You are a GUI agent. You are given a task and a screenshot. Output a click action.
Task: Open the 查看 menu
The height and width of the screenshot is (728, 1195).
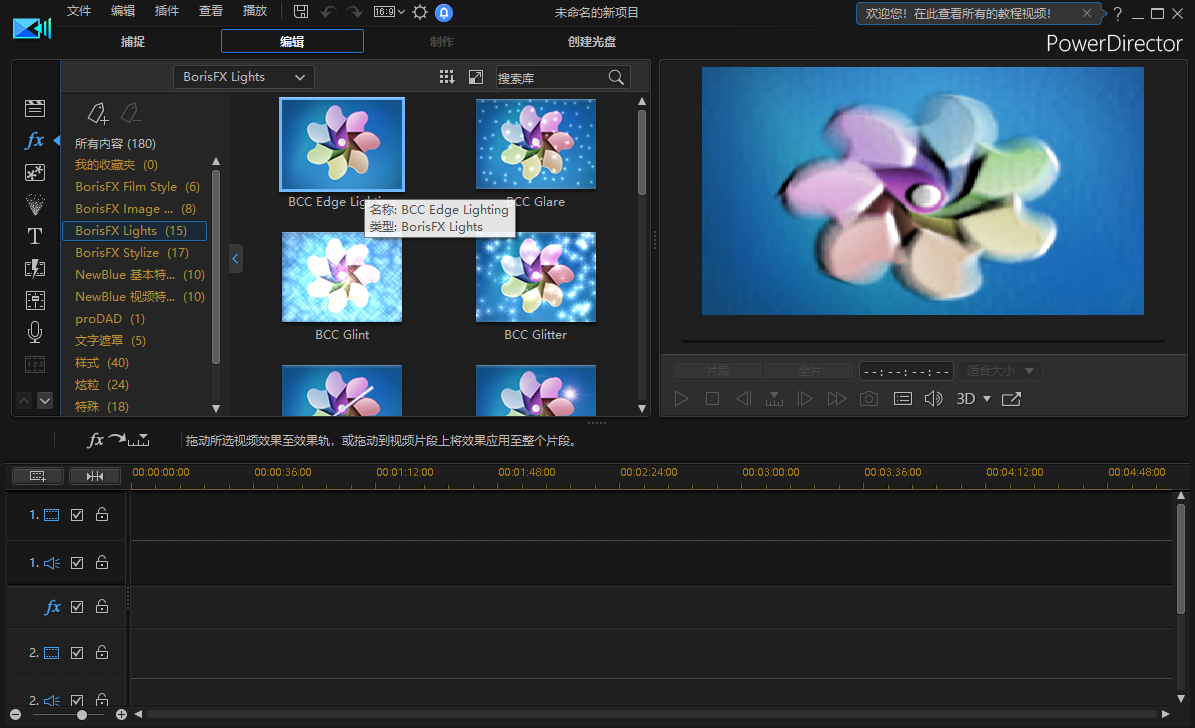point(211,11)
